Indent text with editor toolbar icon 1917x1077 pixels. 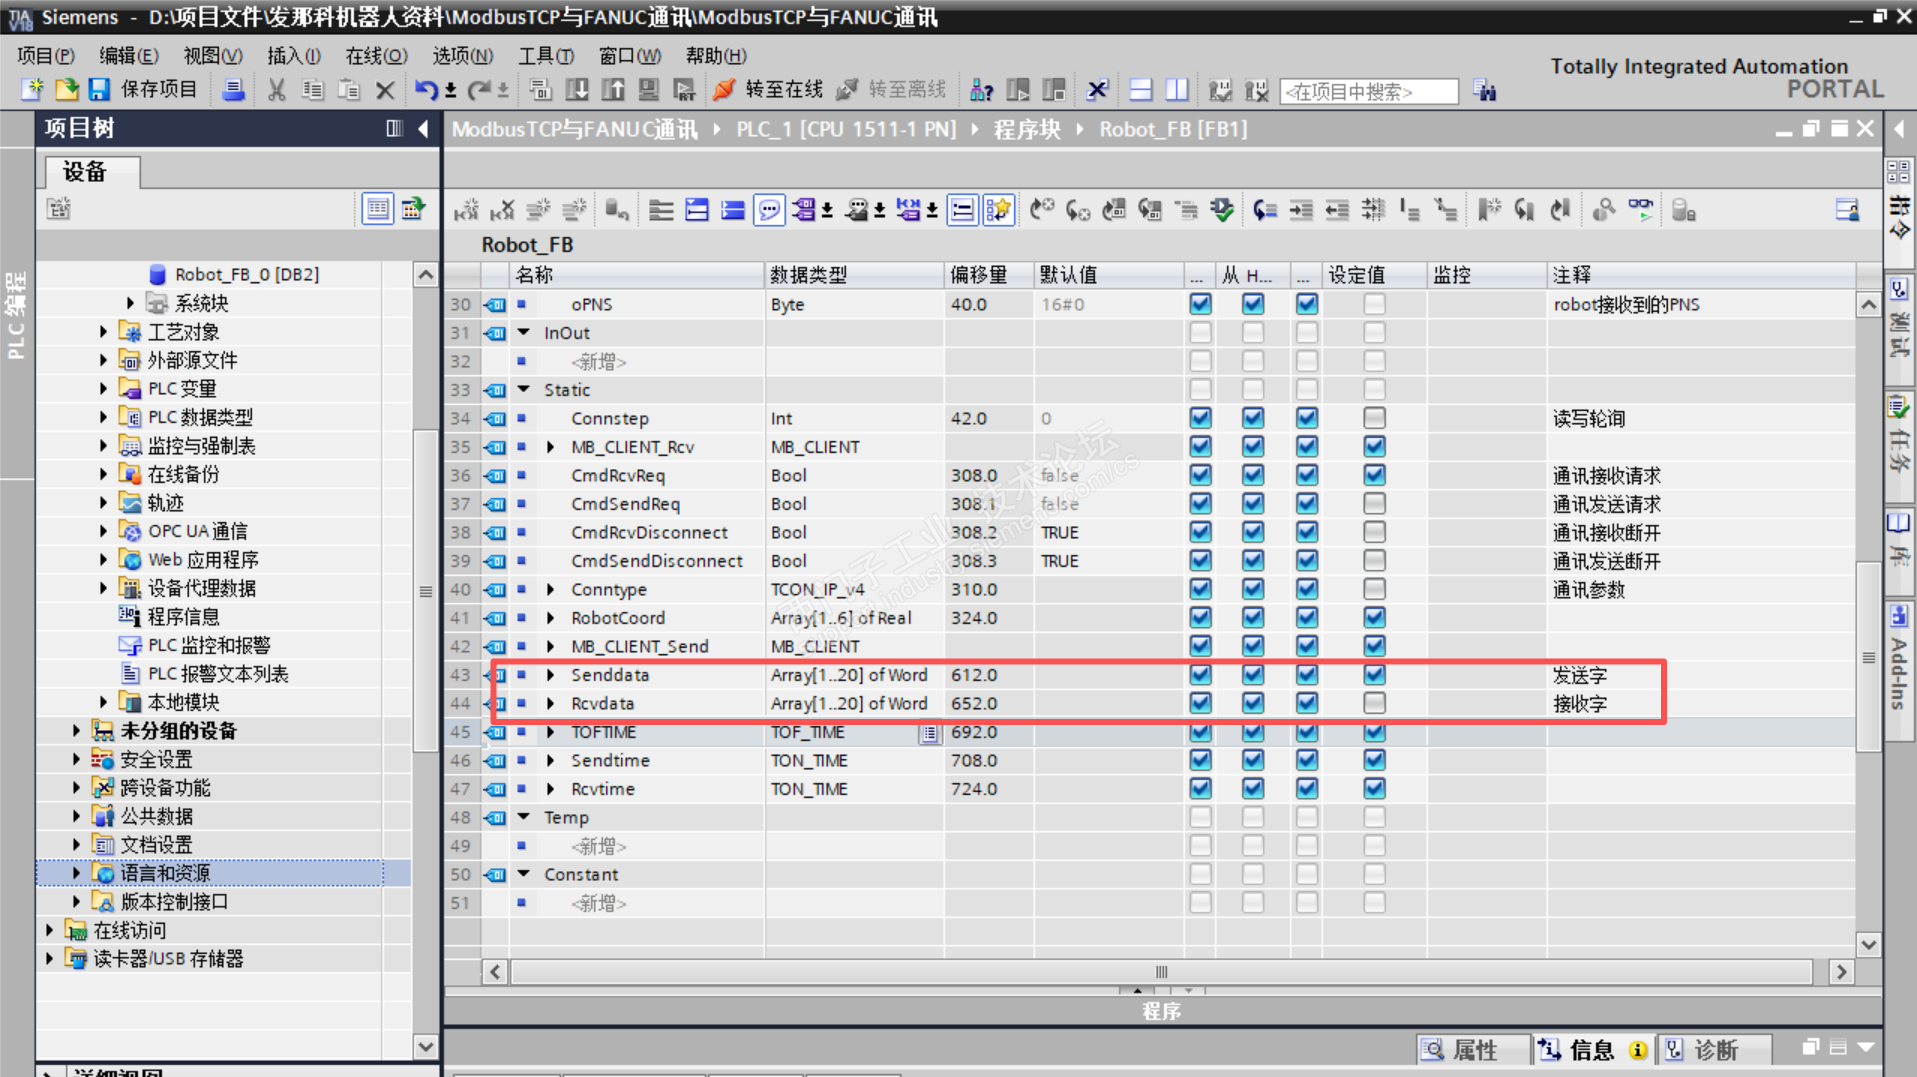click(1301, 210)
